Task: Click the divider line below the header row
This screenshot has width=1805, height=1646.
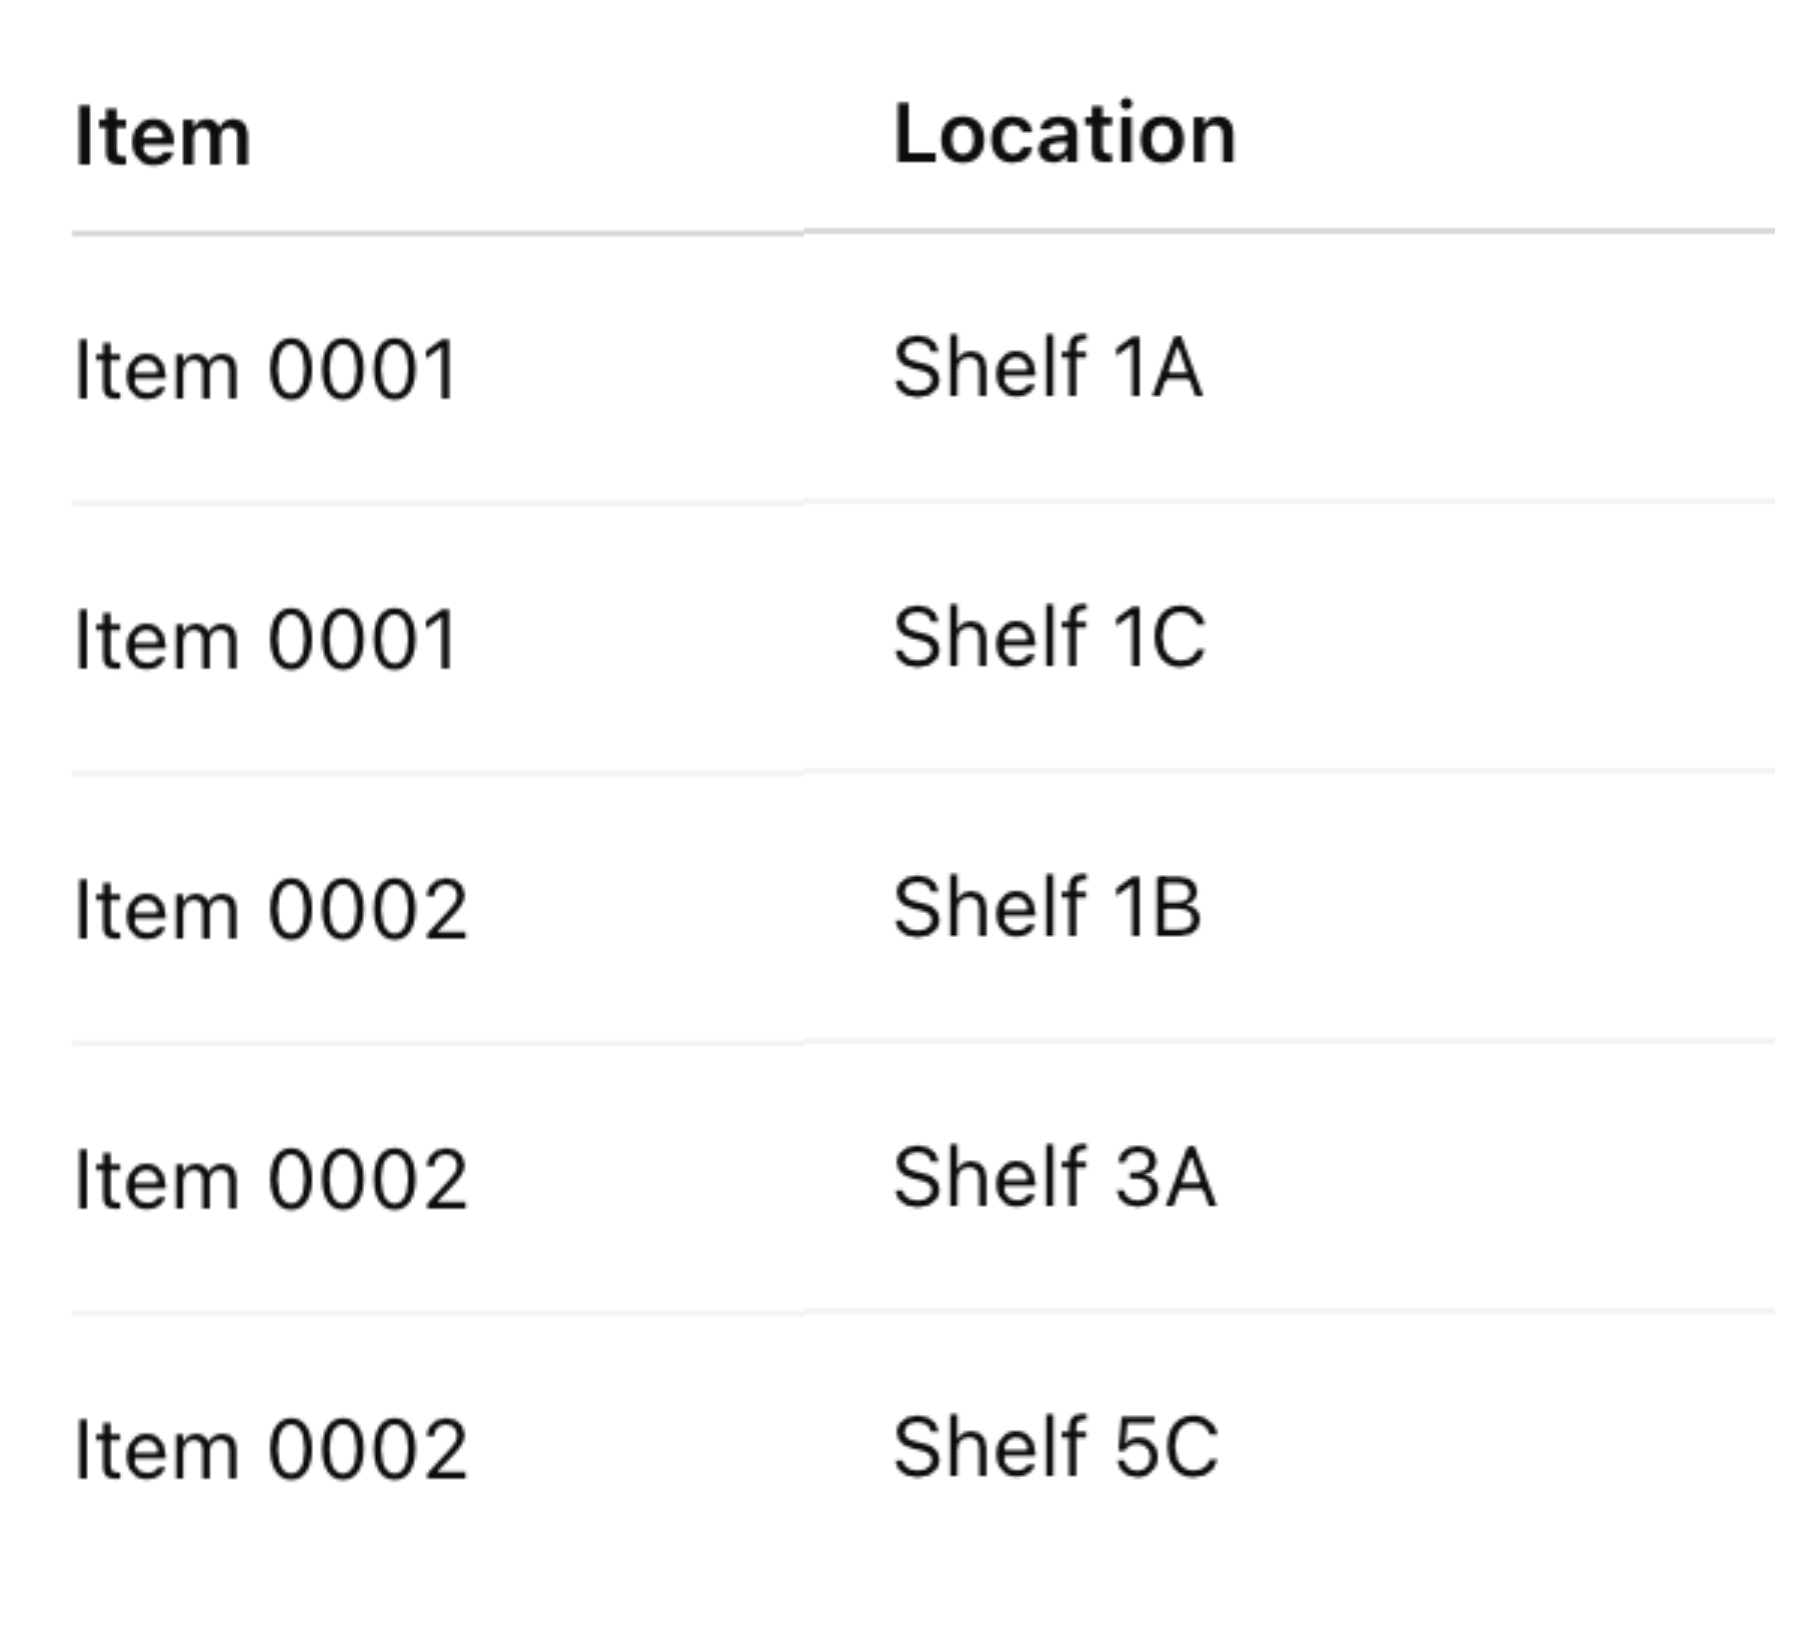Action: [922, 232]
